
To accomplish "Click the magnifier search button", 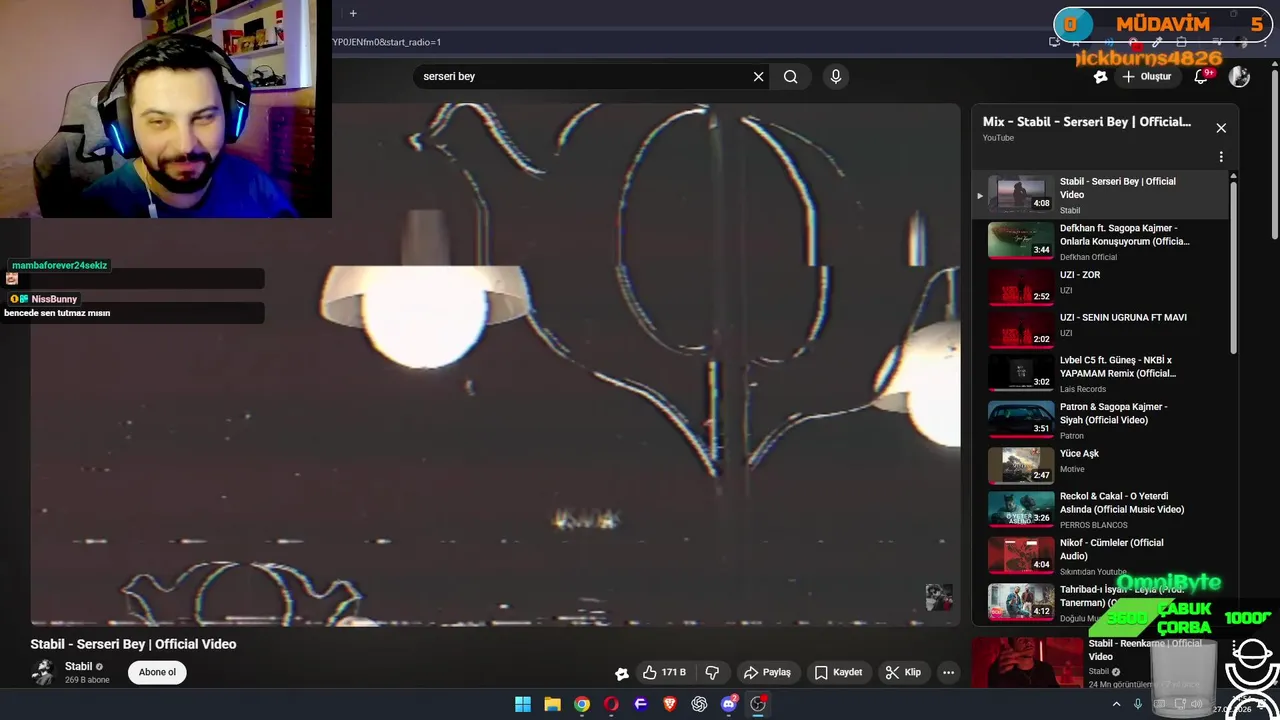I will coord(791,76).
